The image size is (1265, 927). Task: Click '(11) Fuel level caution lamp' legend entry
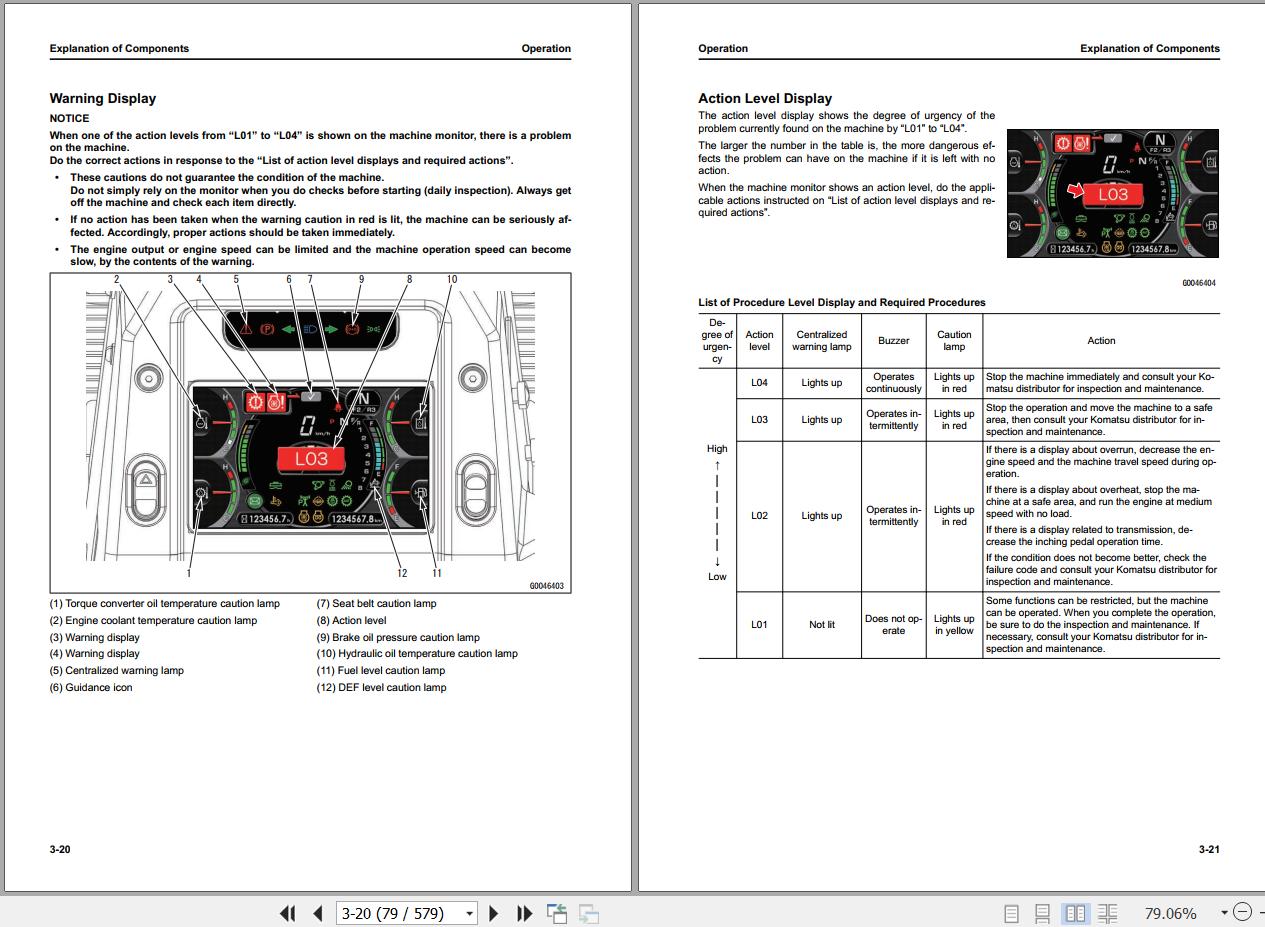381,670
